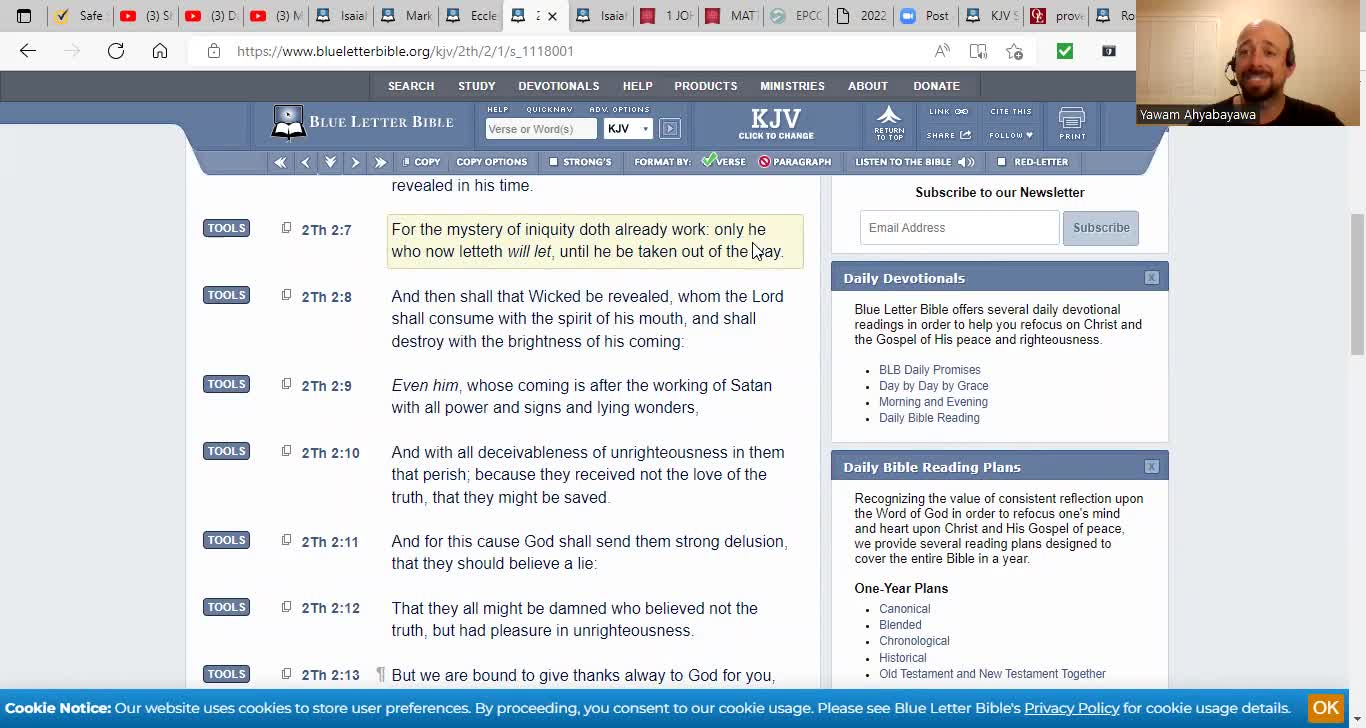Jump to next book double-right arrow
Screen dimensions: 1366x728
[380, 162]
